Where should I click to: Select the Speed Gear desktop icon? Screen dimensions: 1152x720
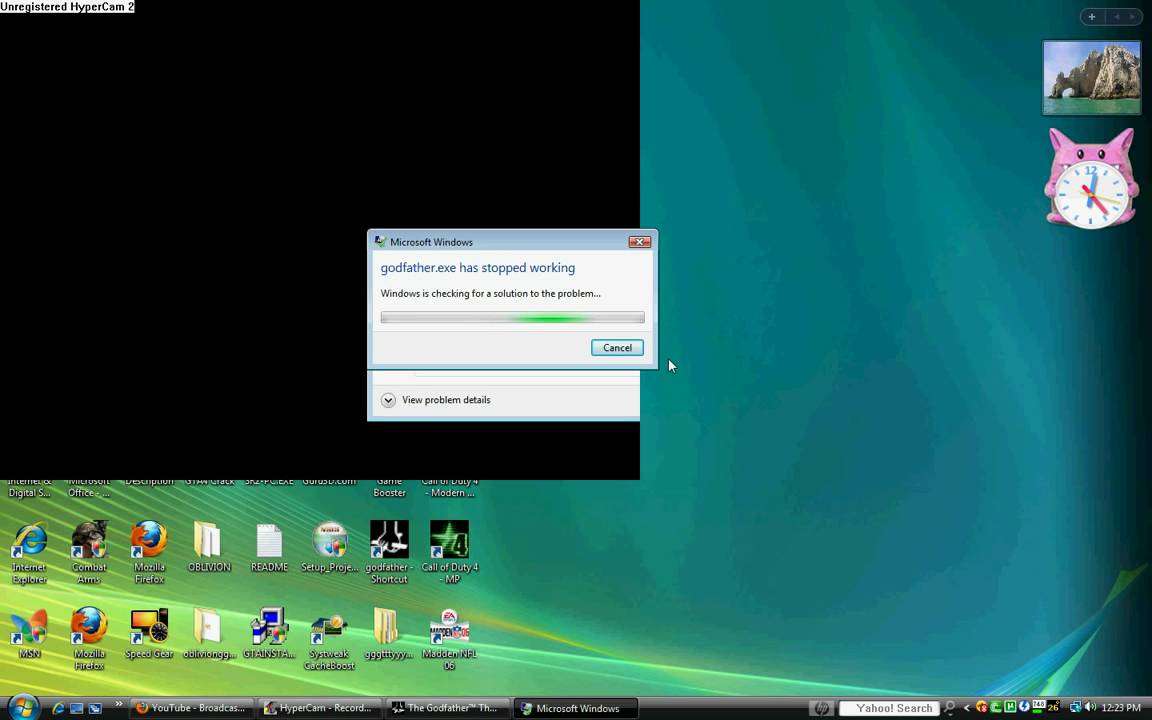click(149, 633)
